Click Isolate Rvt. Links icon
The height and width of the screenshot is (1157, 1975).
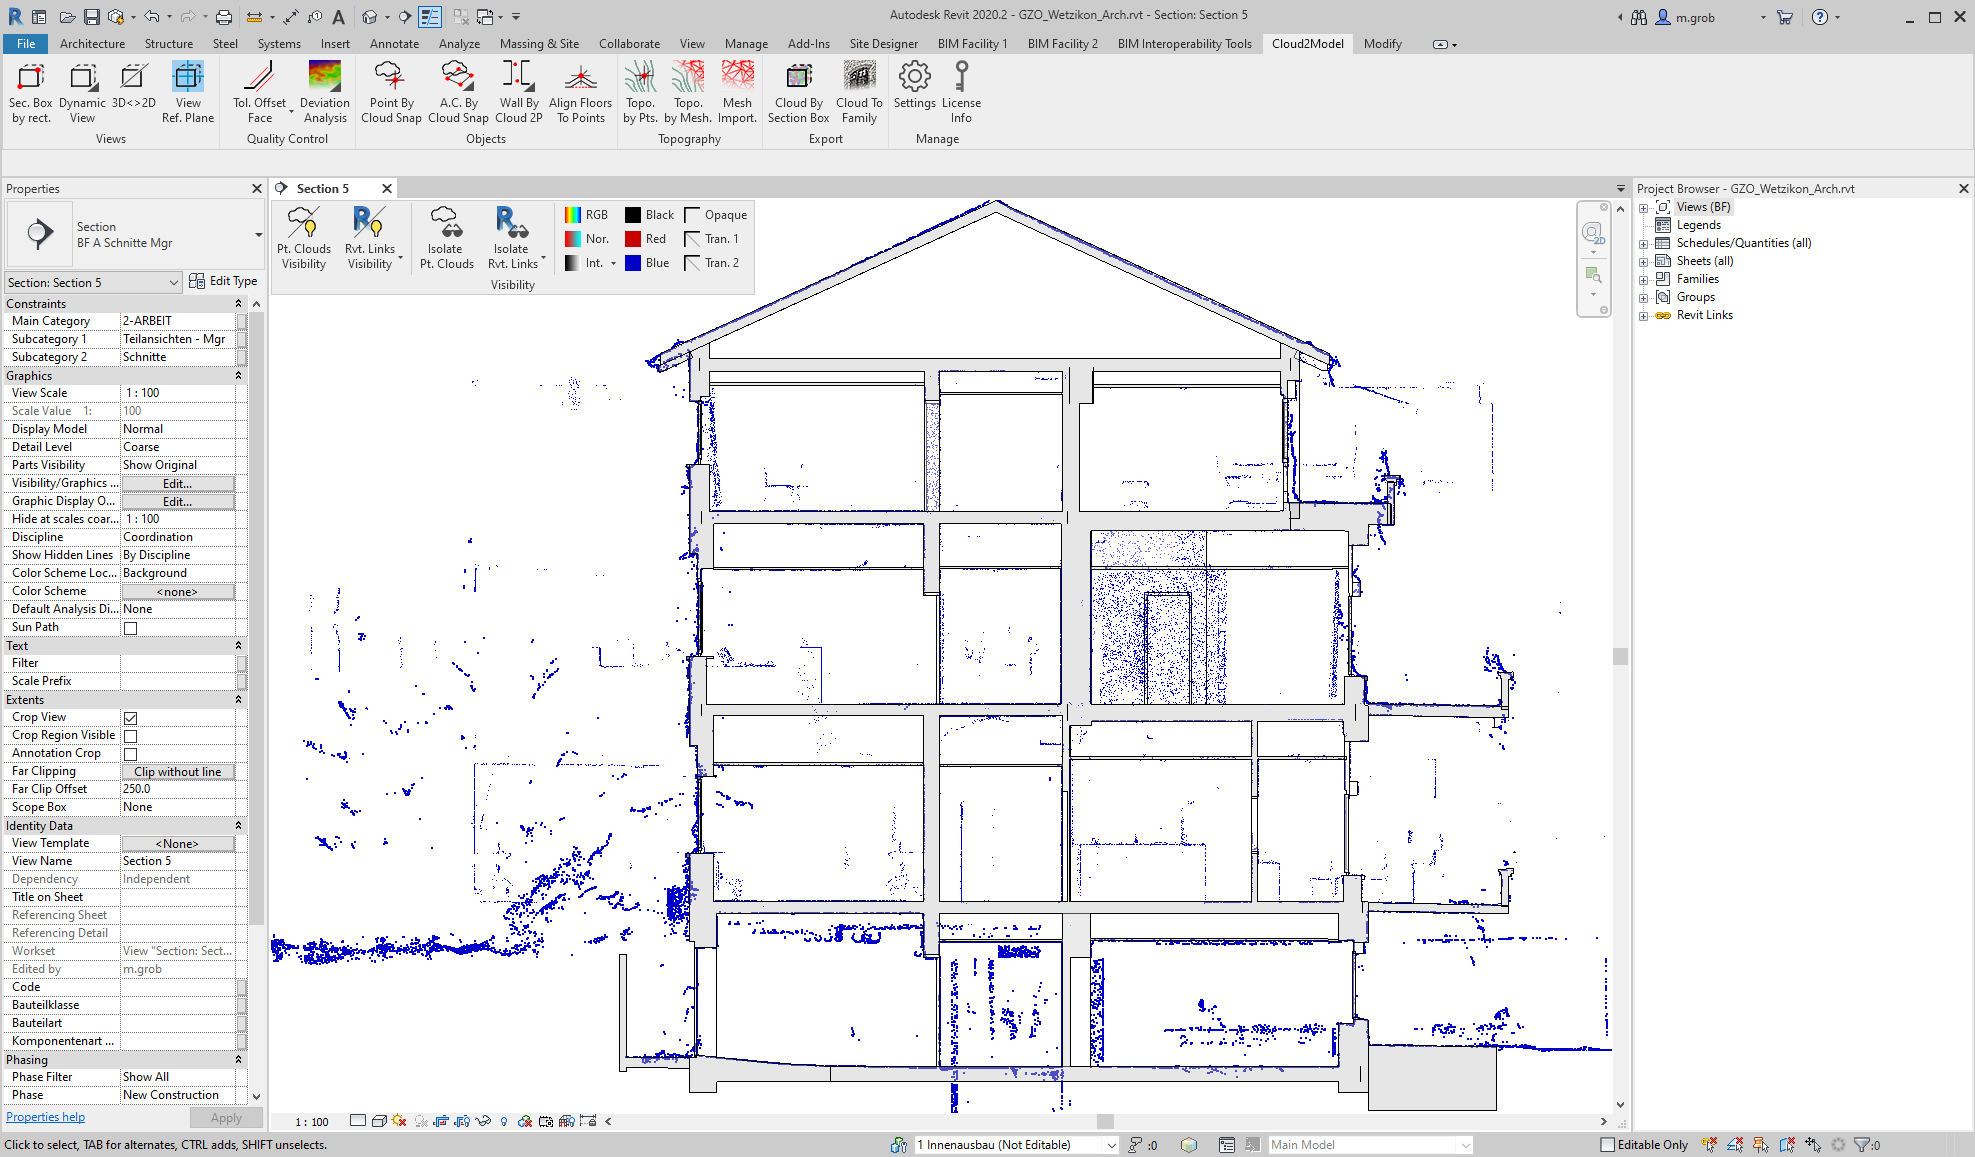click(512, 238)
